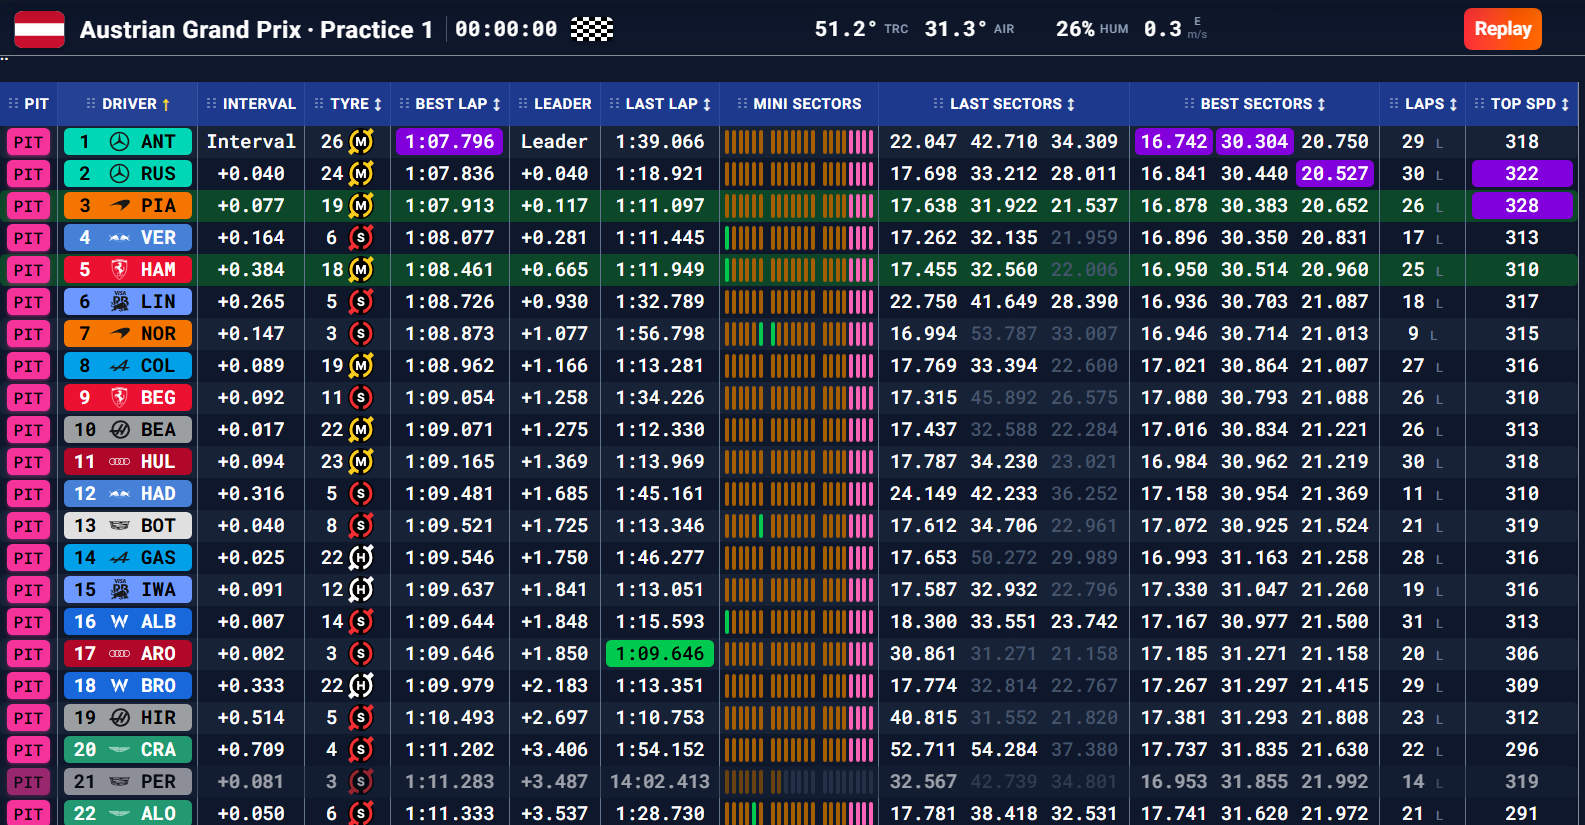Image resolution: width=1585 pixels, height=825 pixels.
Task: Click the chequered flag icon
Action: pos(592,29)
